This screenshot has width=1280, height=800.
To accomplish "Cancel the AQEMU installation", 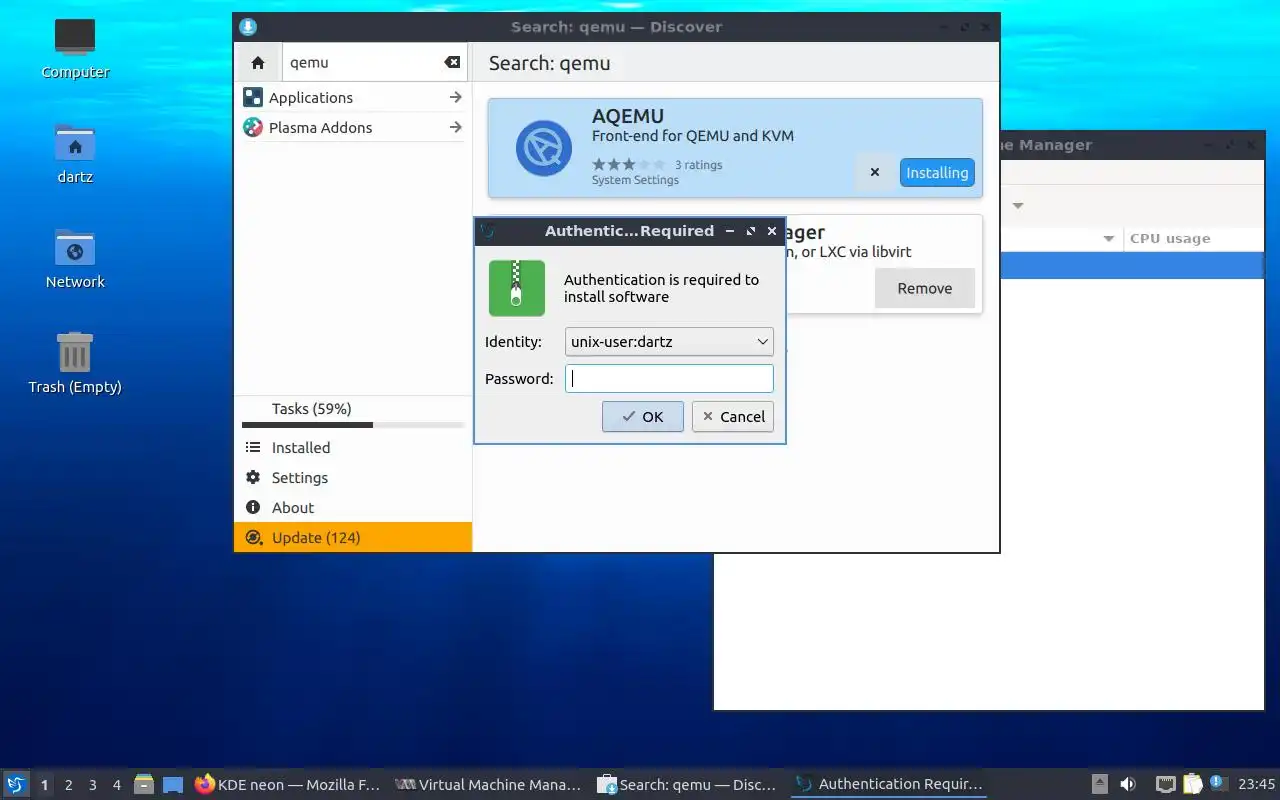I will point(874,172).
